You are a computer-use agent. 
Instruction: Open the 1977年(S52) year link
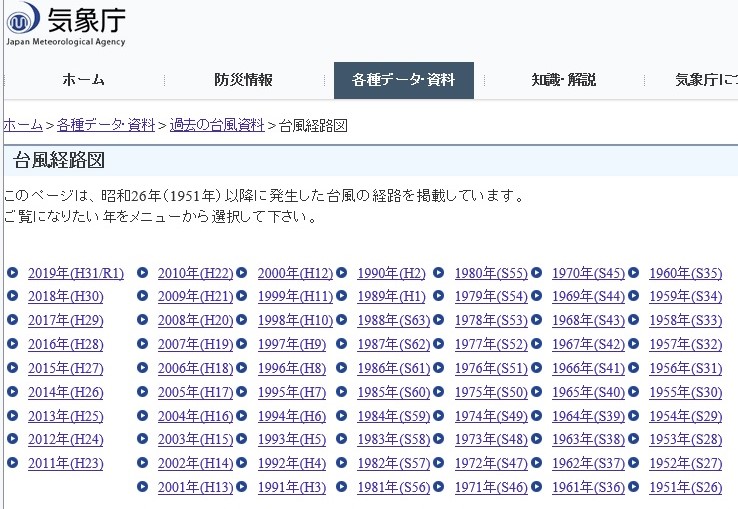pos(491,345)
